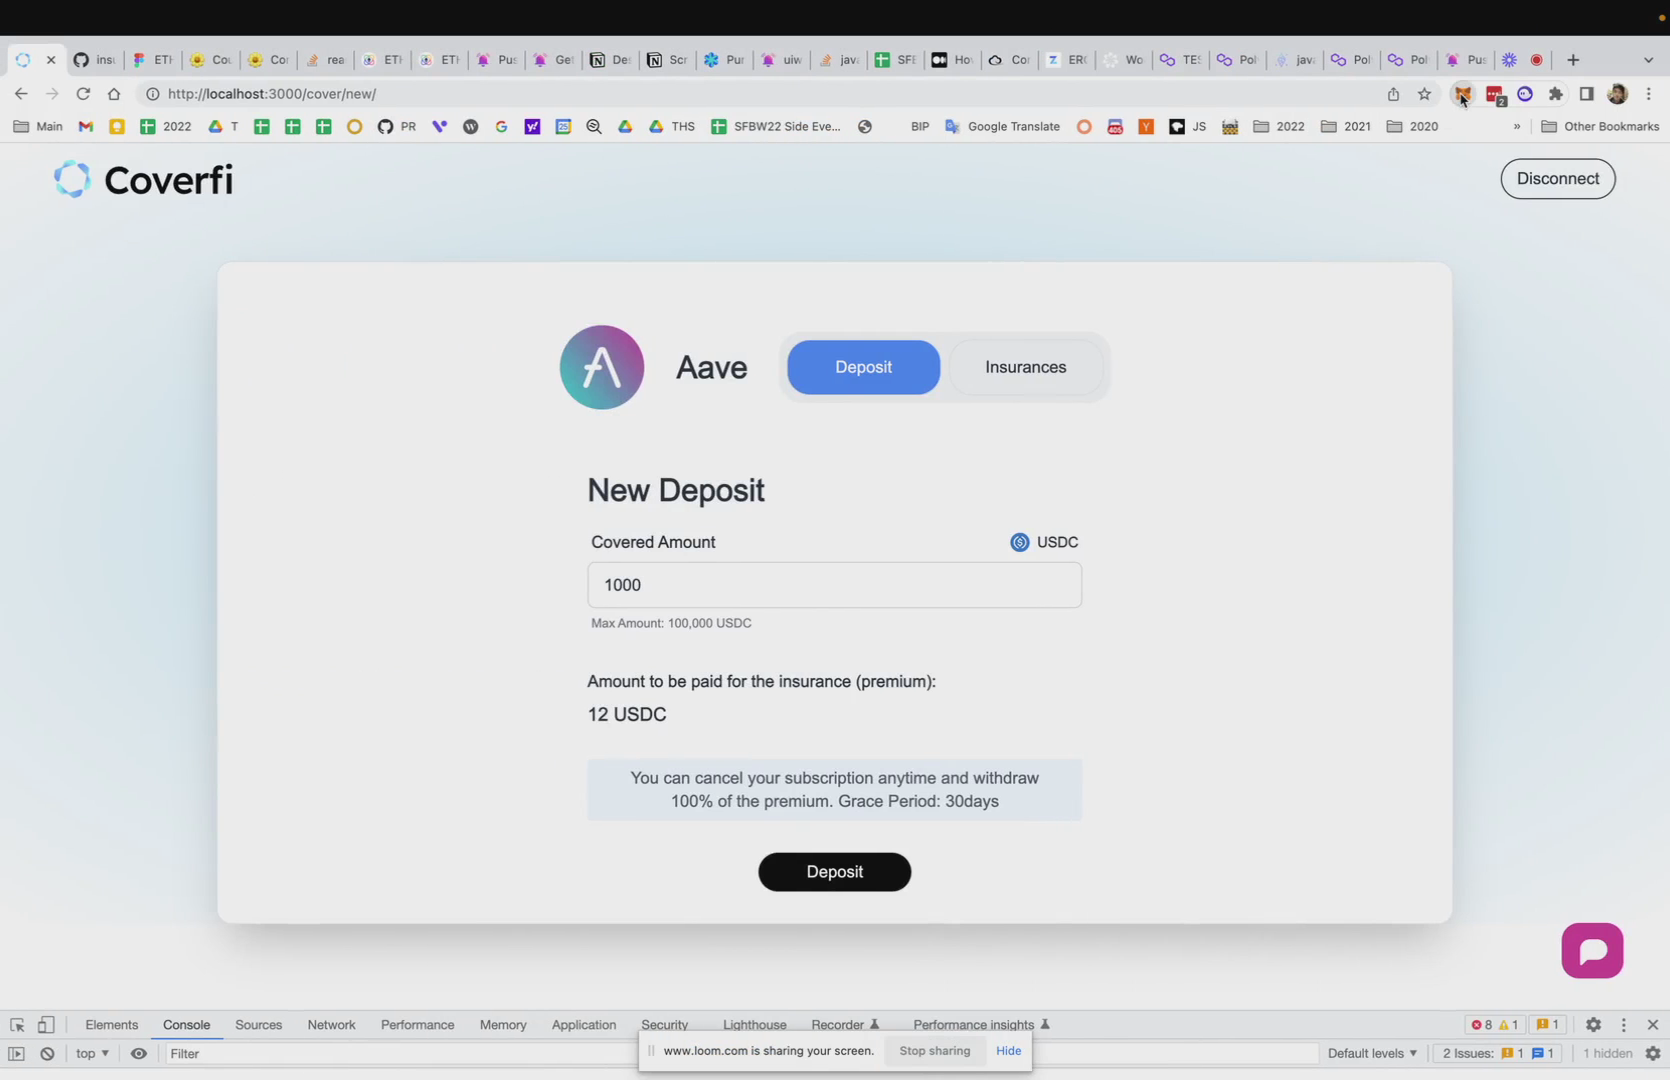Clear the console with the block icon

coord(47,1053)
